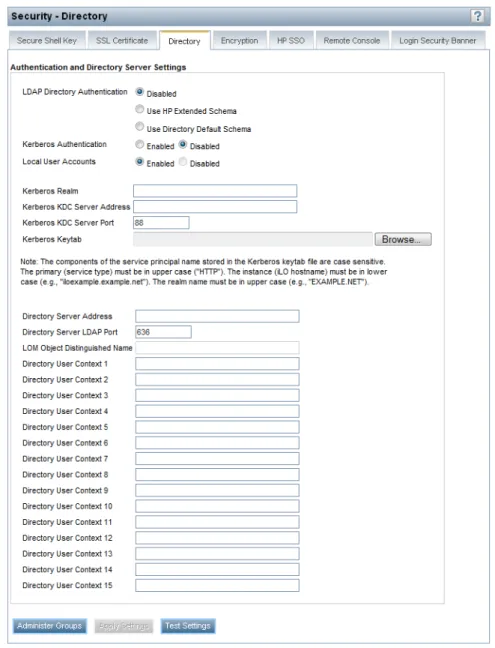Click the Directory User Context 2 field
The image size is (495, 648).
coord(217,379)
